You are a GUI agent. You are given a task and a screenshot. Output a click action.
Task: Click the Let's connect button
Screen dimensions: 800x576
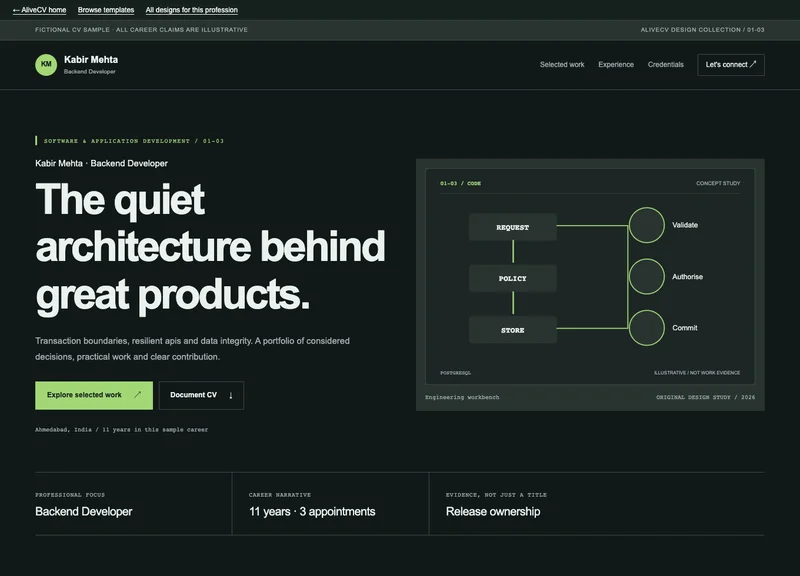coord(731,65)
